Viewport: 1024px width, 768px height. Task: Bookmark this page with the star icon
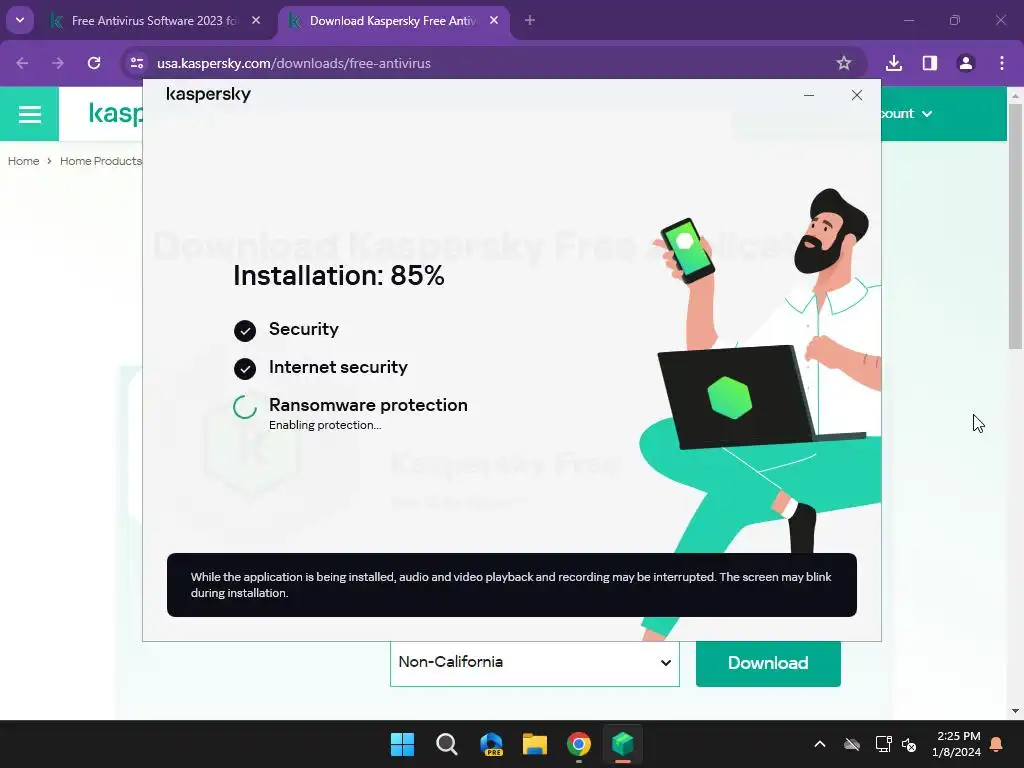(844, 63)
